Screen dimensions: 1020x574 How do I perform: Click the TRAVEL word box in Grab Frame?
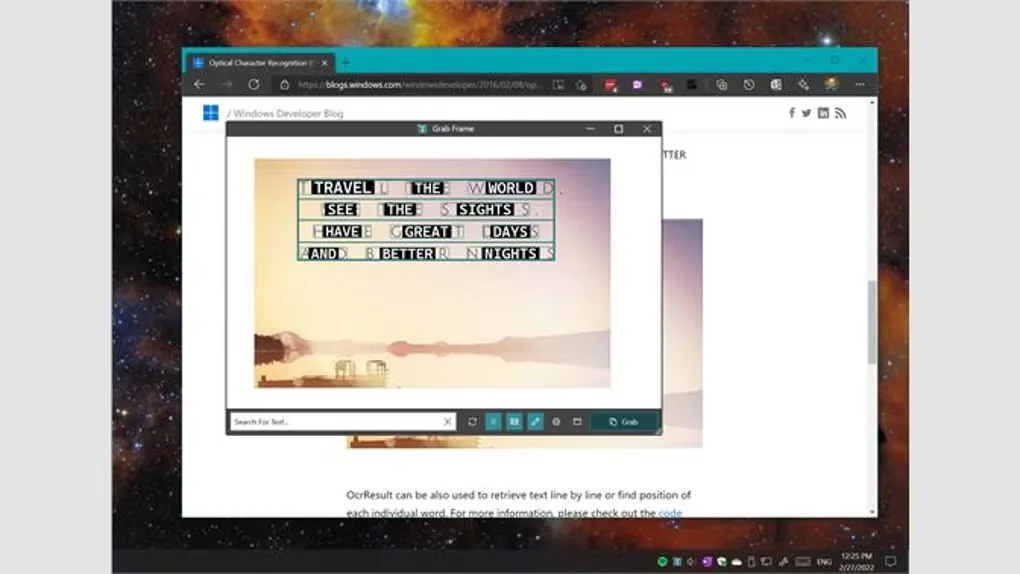342,188
